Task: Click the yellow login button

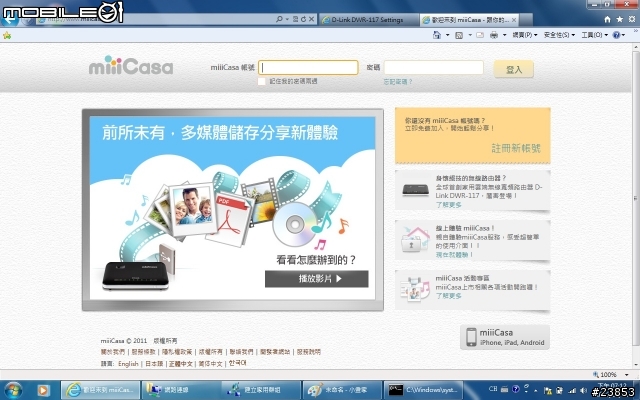Action: coord(513,69)
